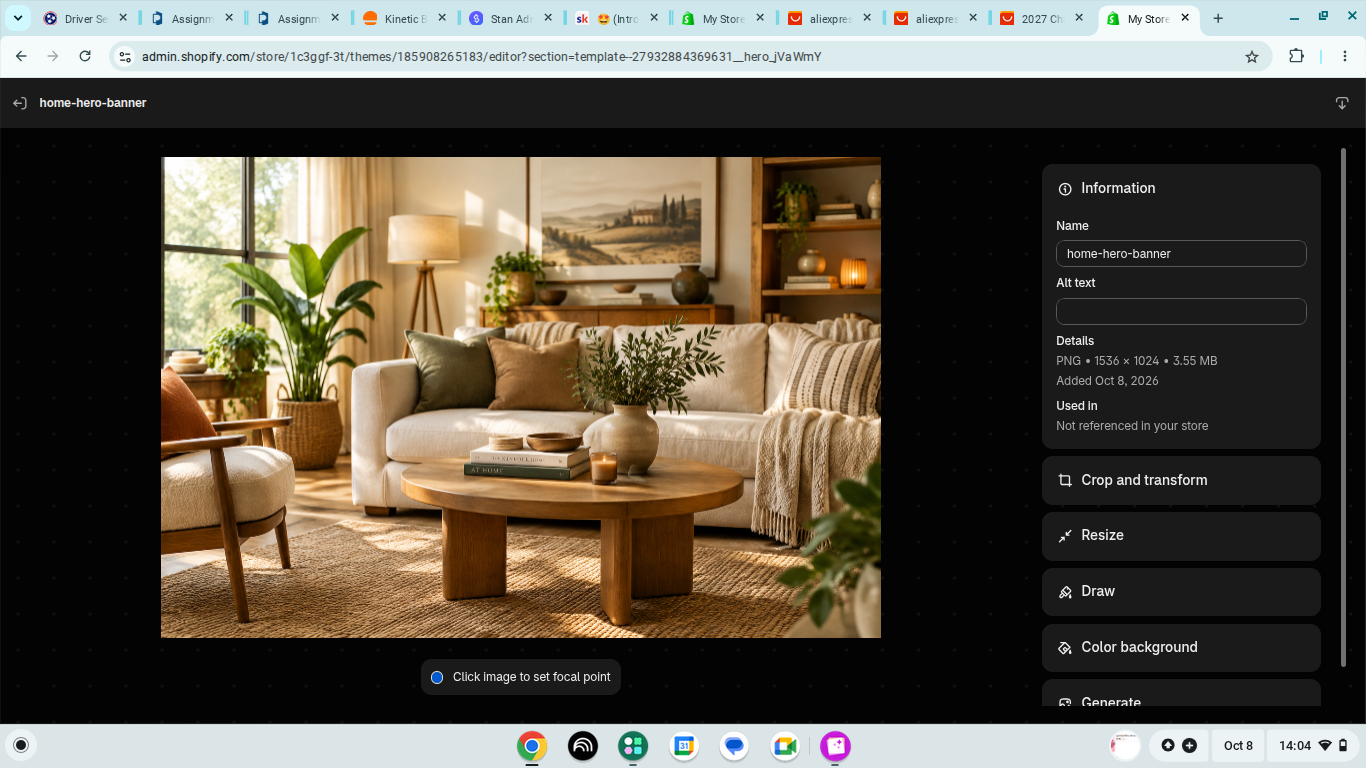
Task: Click the download icon in the editor header
Action: point(1342,103)
